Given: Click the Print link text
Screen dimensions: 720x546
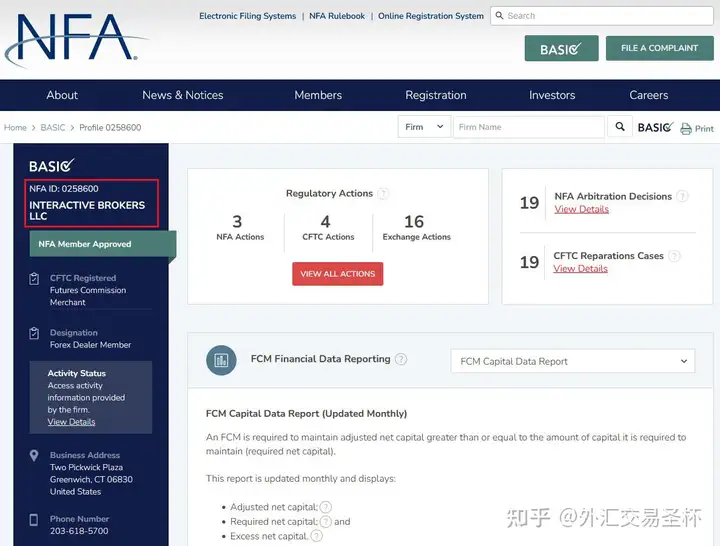Looking at the screenshot, I should [704, 129].
